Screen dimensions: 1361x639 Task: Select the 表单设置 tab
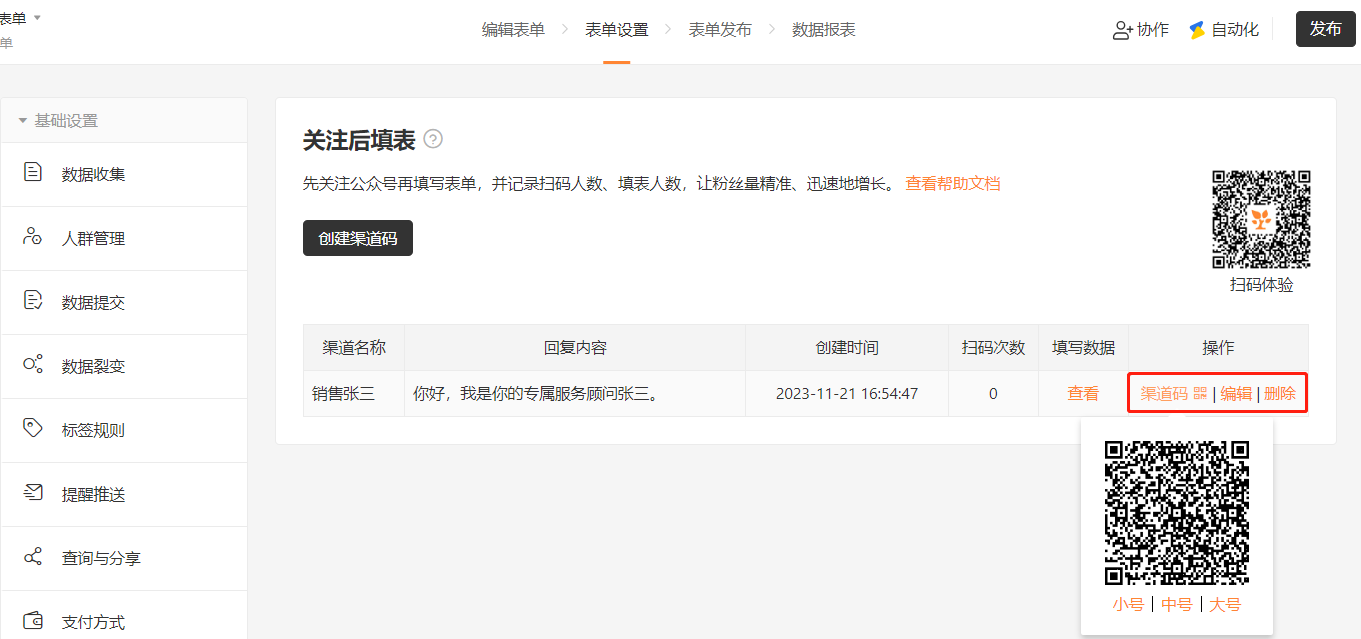[x=617, y=30]
